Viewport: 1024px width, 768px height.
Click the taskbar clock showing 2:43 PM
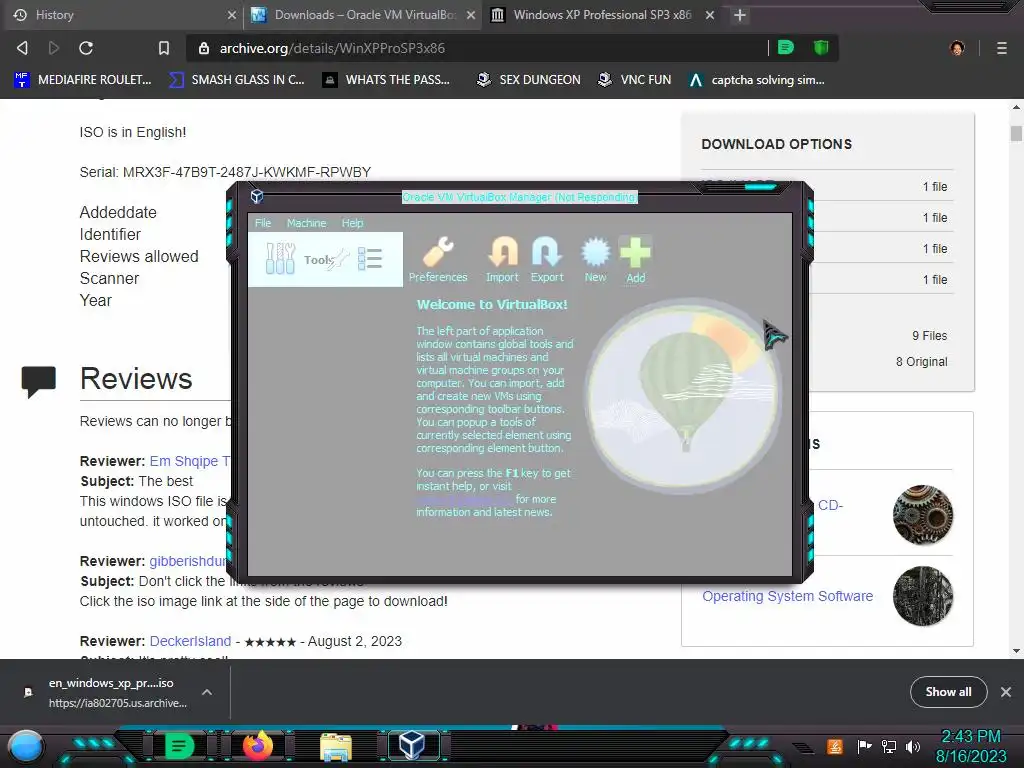pos(971,746)
